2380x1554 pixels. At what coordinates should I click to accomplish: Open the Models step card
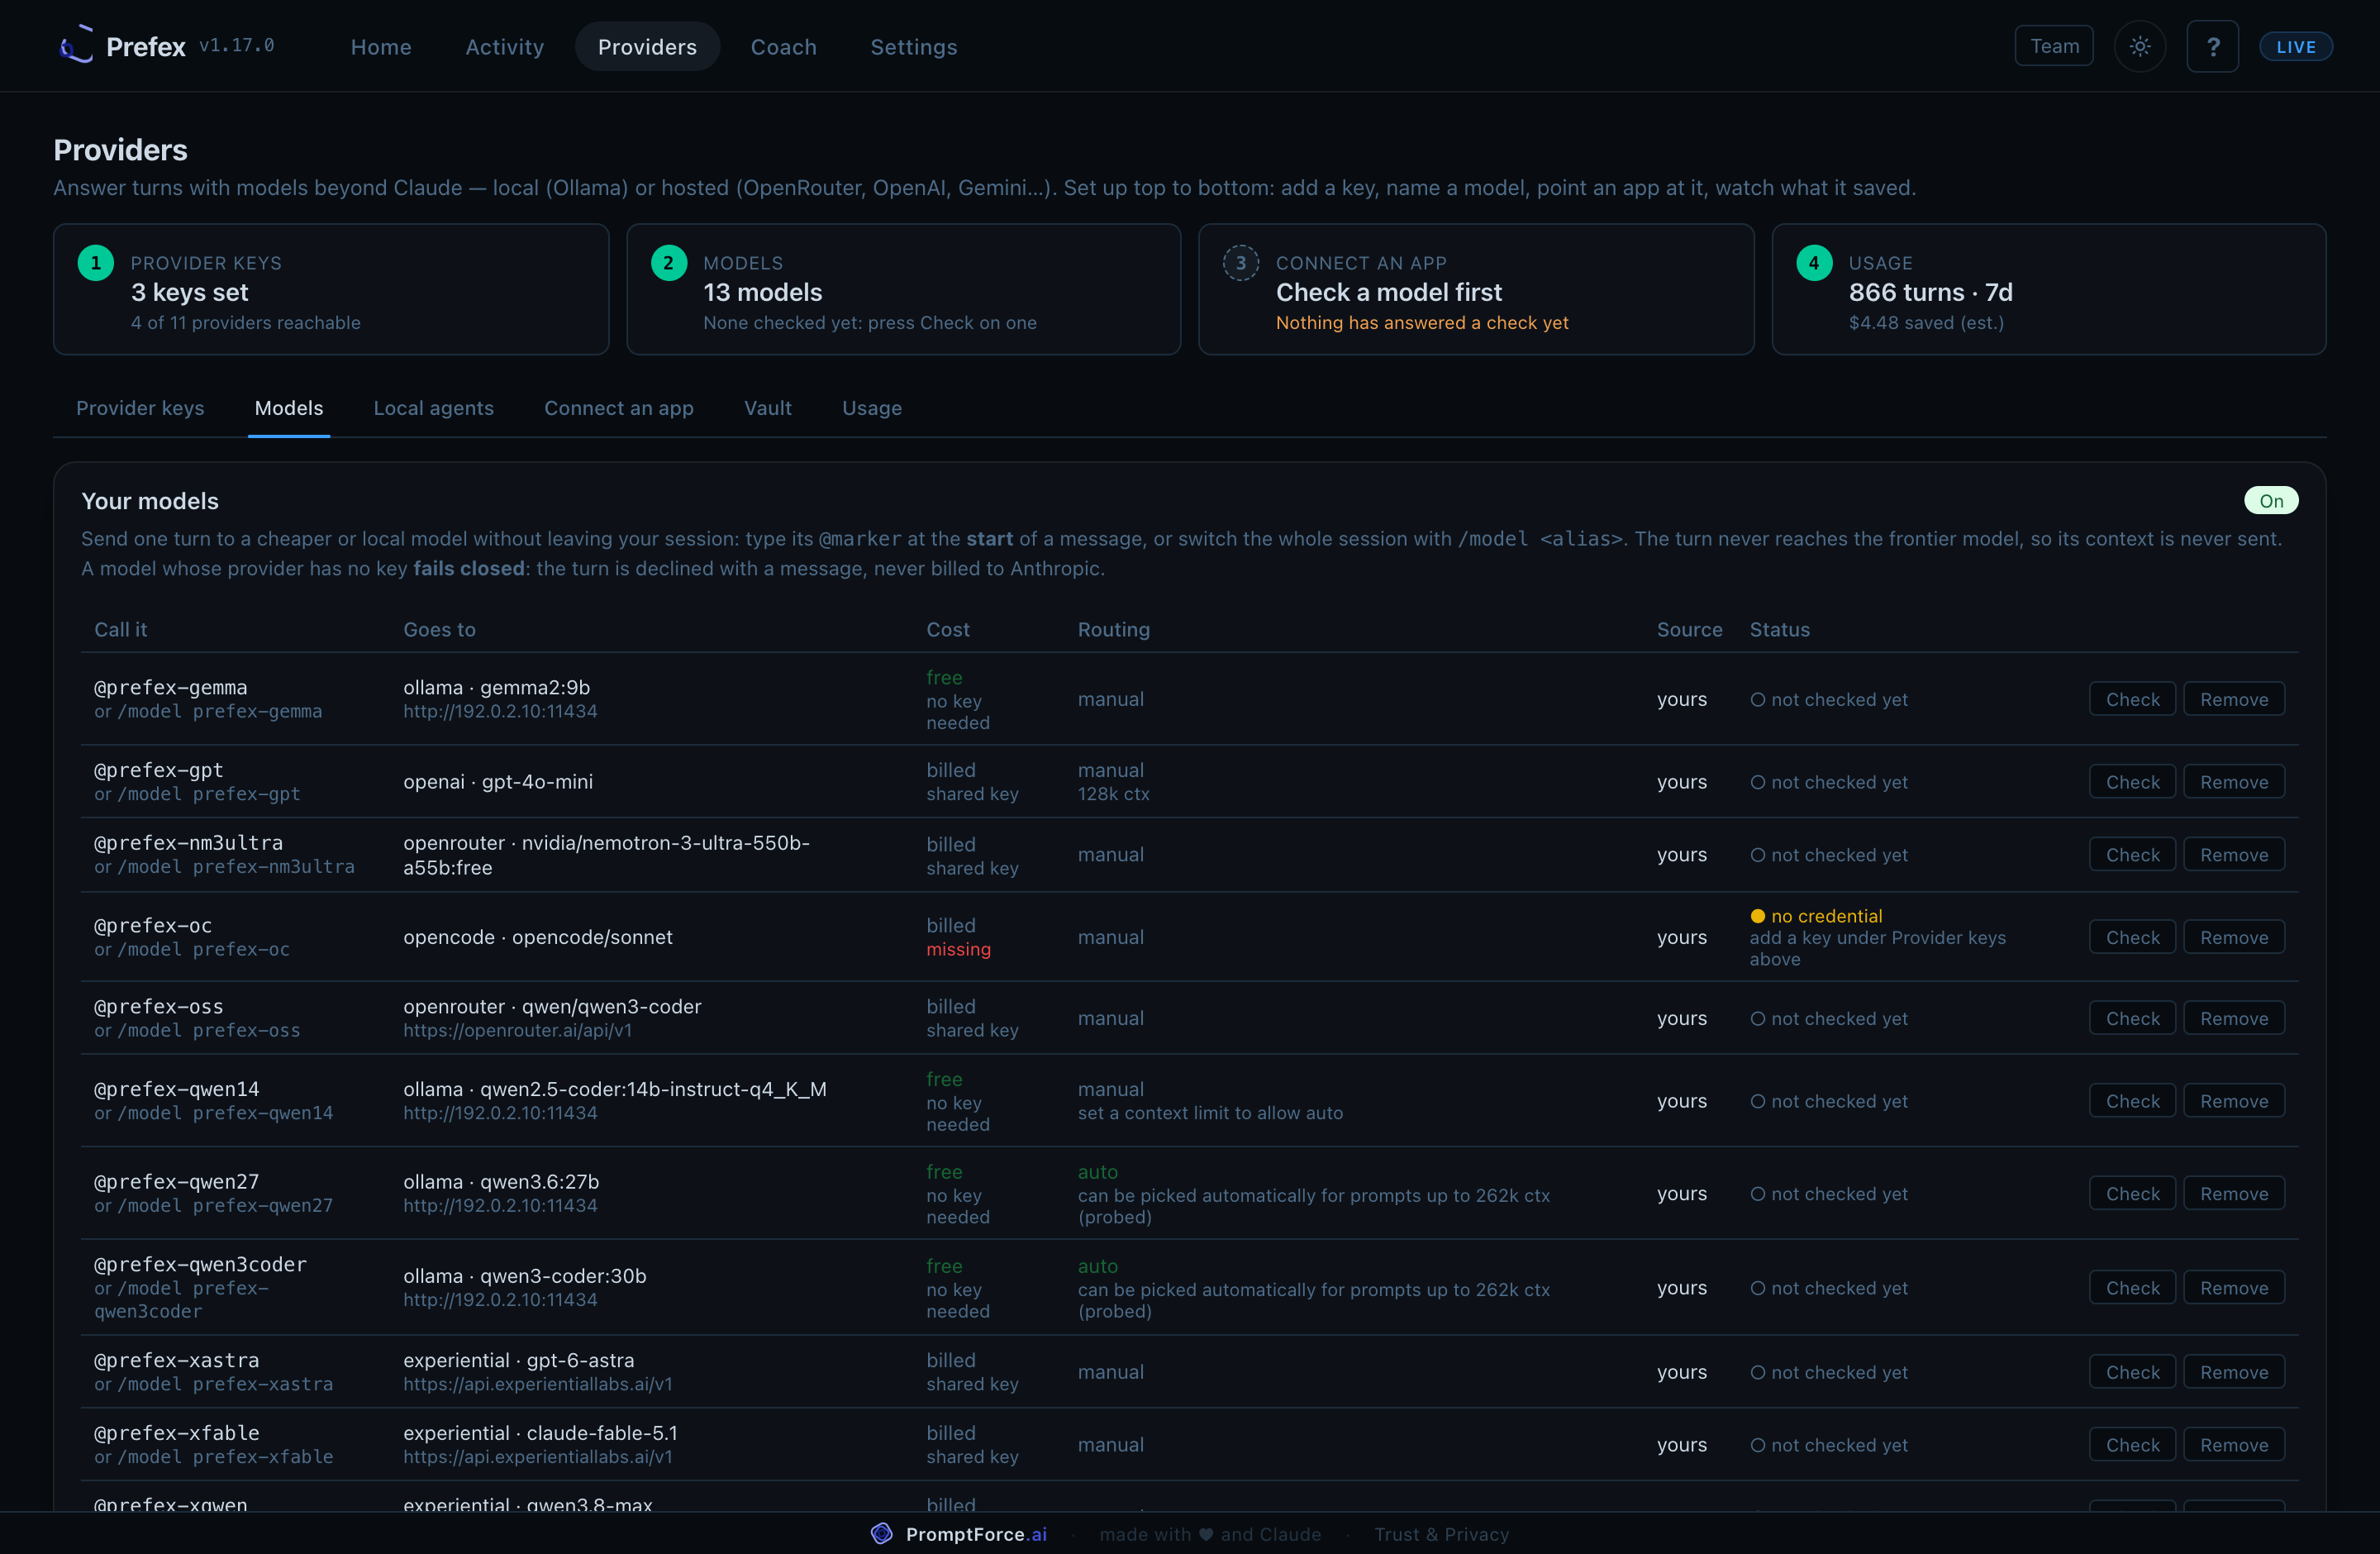tap(904, 289)
